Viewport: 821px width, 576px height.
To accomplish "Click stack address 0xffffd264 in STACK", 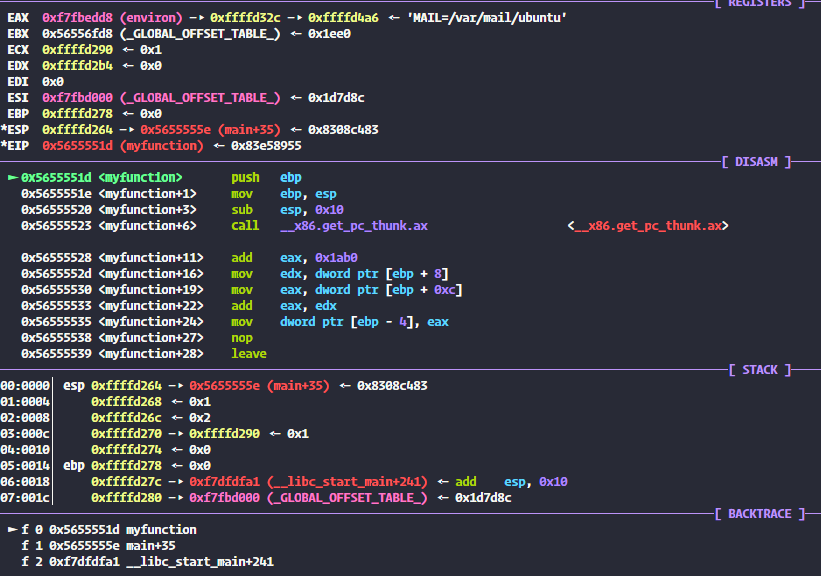I will [x=126, y=386].
